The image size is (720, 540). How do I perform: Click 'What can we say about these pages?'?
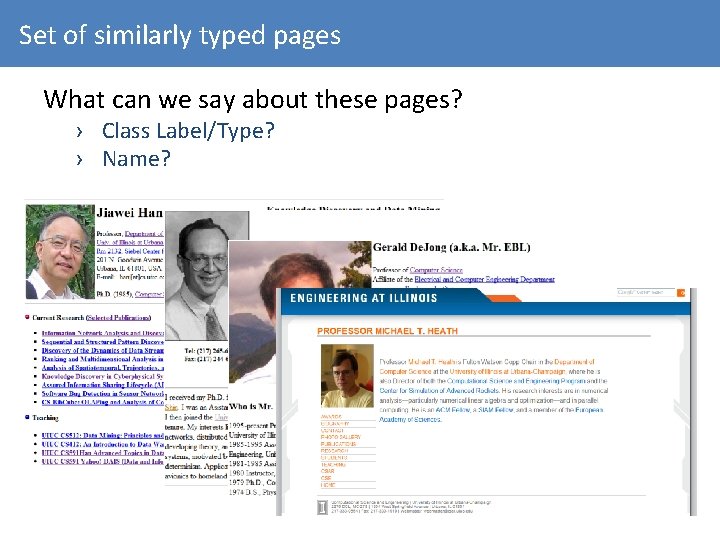(x=253, y=99)
